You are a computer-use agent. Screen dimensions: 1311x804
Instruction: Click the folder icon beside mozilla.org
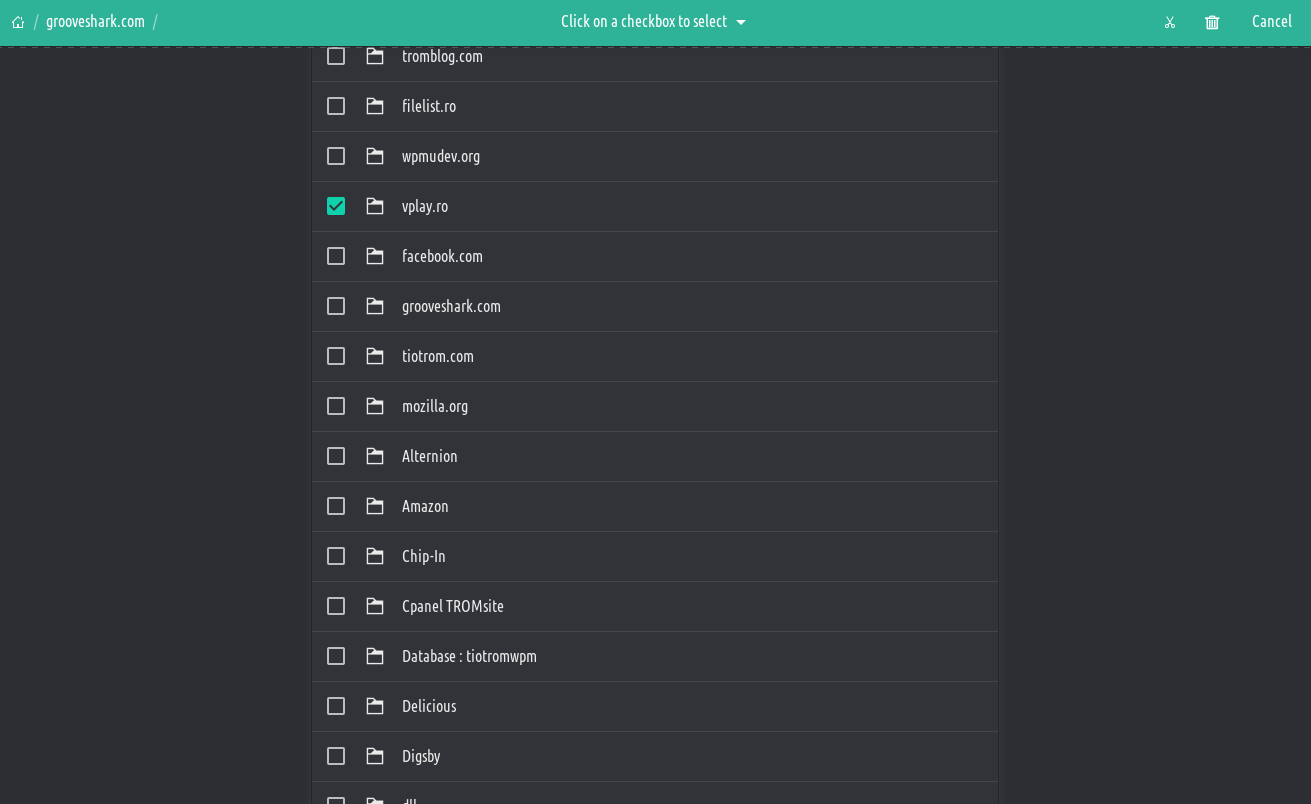(375, 406)
